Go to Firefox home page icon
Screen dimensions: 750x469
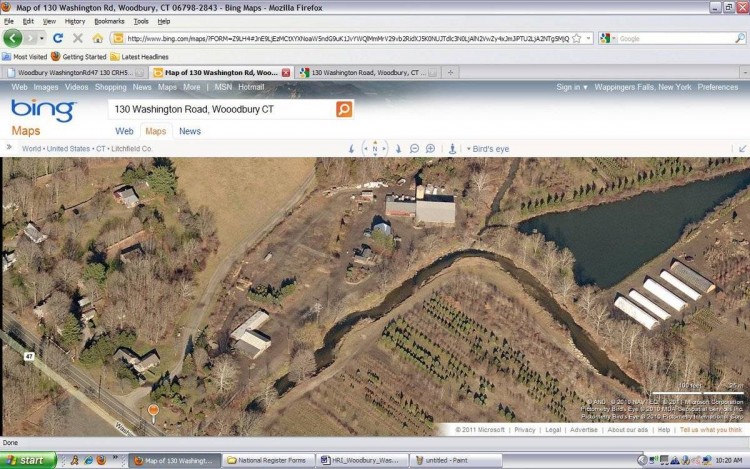(x=98, y=38)
